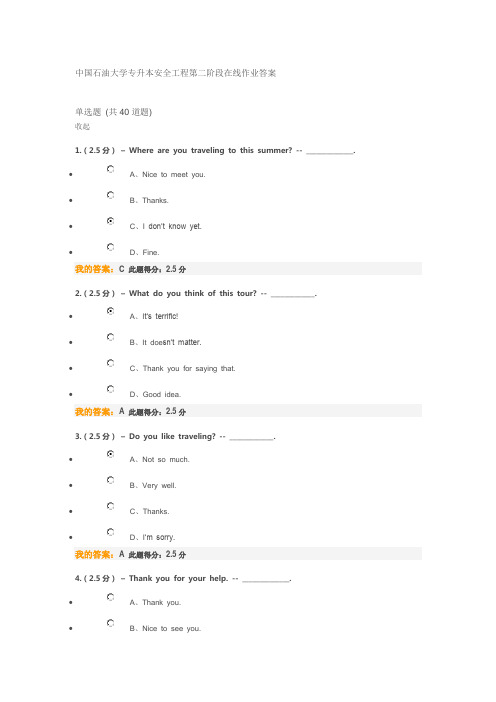
Task: Select 'Thank you.' in question 4
Action: click(x=111, y=597)
